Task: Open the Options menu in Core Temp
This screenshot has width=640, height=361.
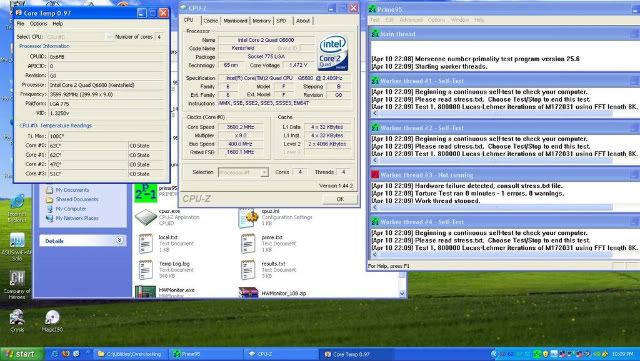Action: (x=38, y=24)
